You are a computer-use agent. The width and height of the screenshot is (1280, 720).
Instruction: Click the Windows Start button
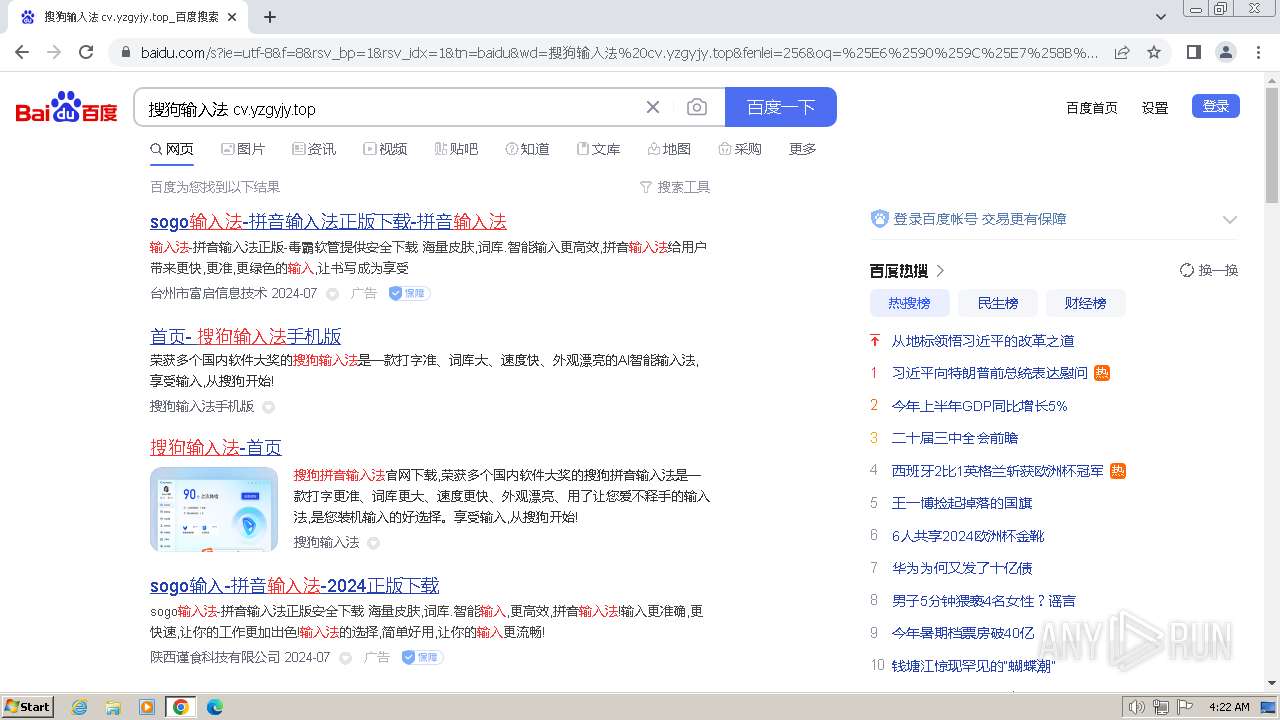click(x=28, y=707)
